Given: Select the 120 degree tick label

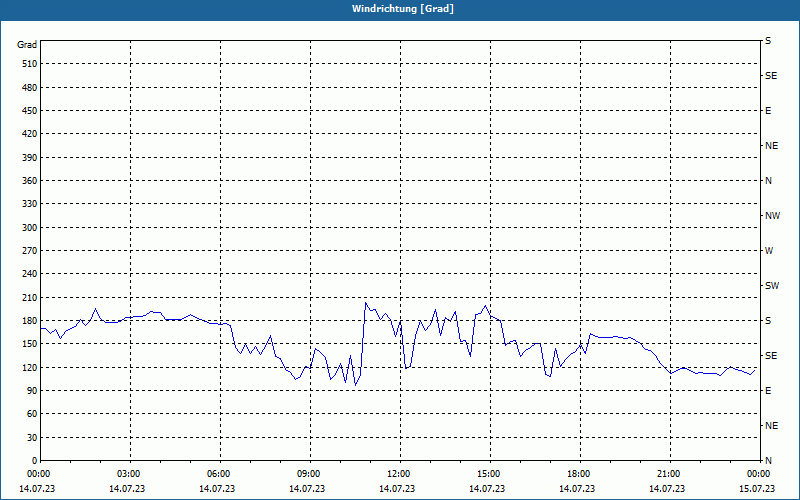Looking at the screenshot, I should [30, 367].
